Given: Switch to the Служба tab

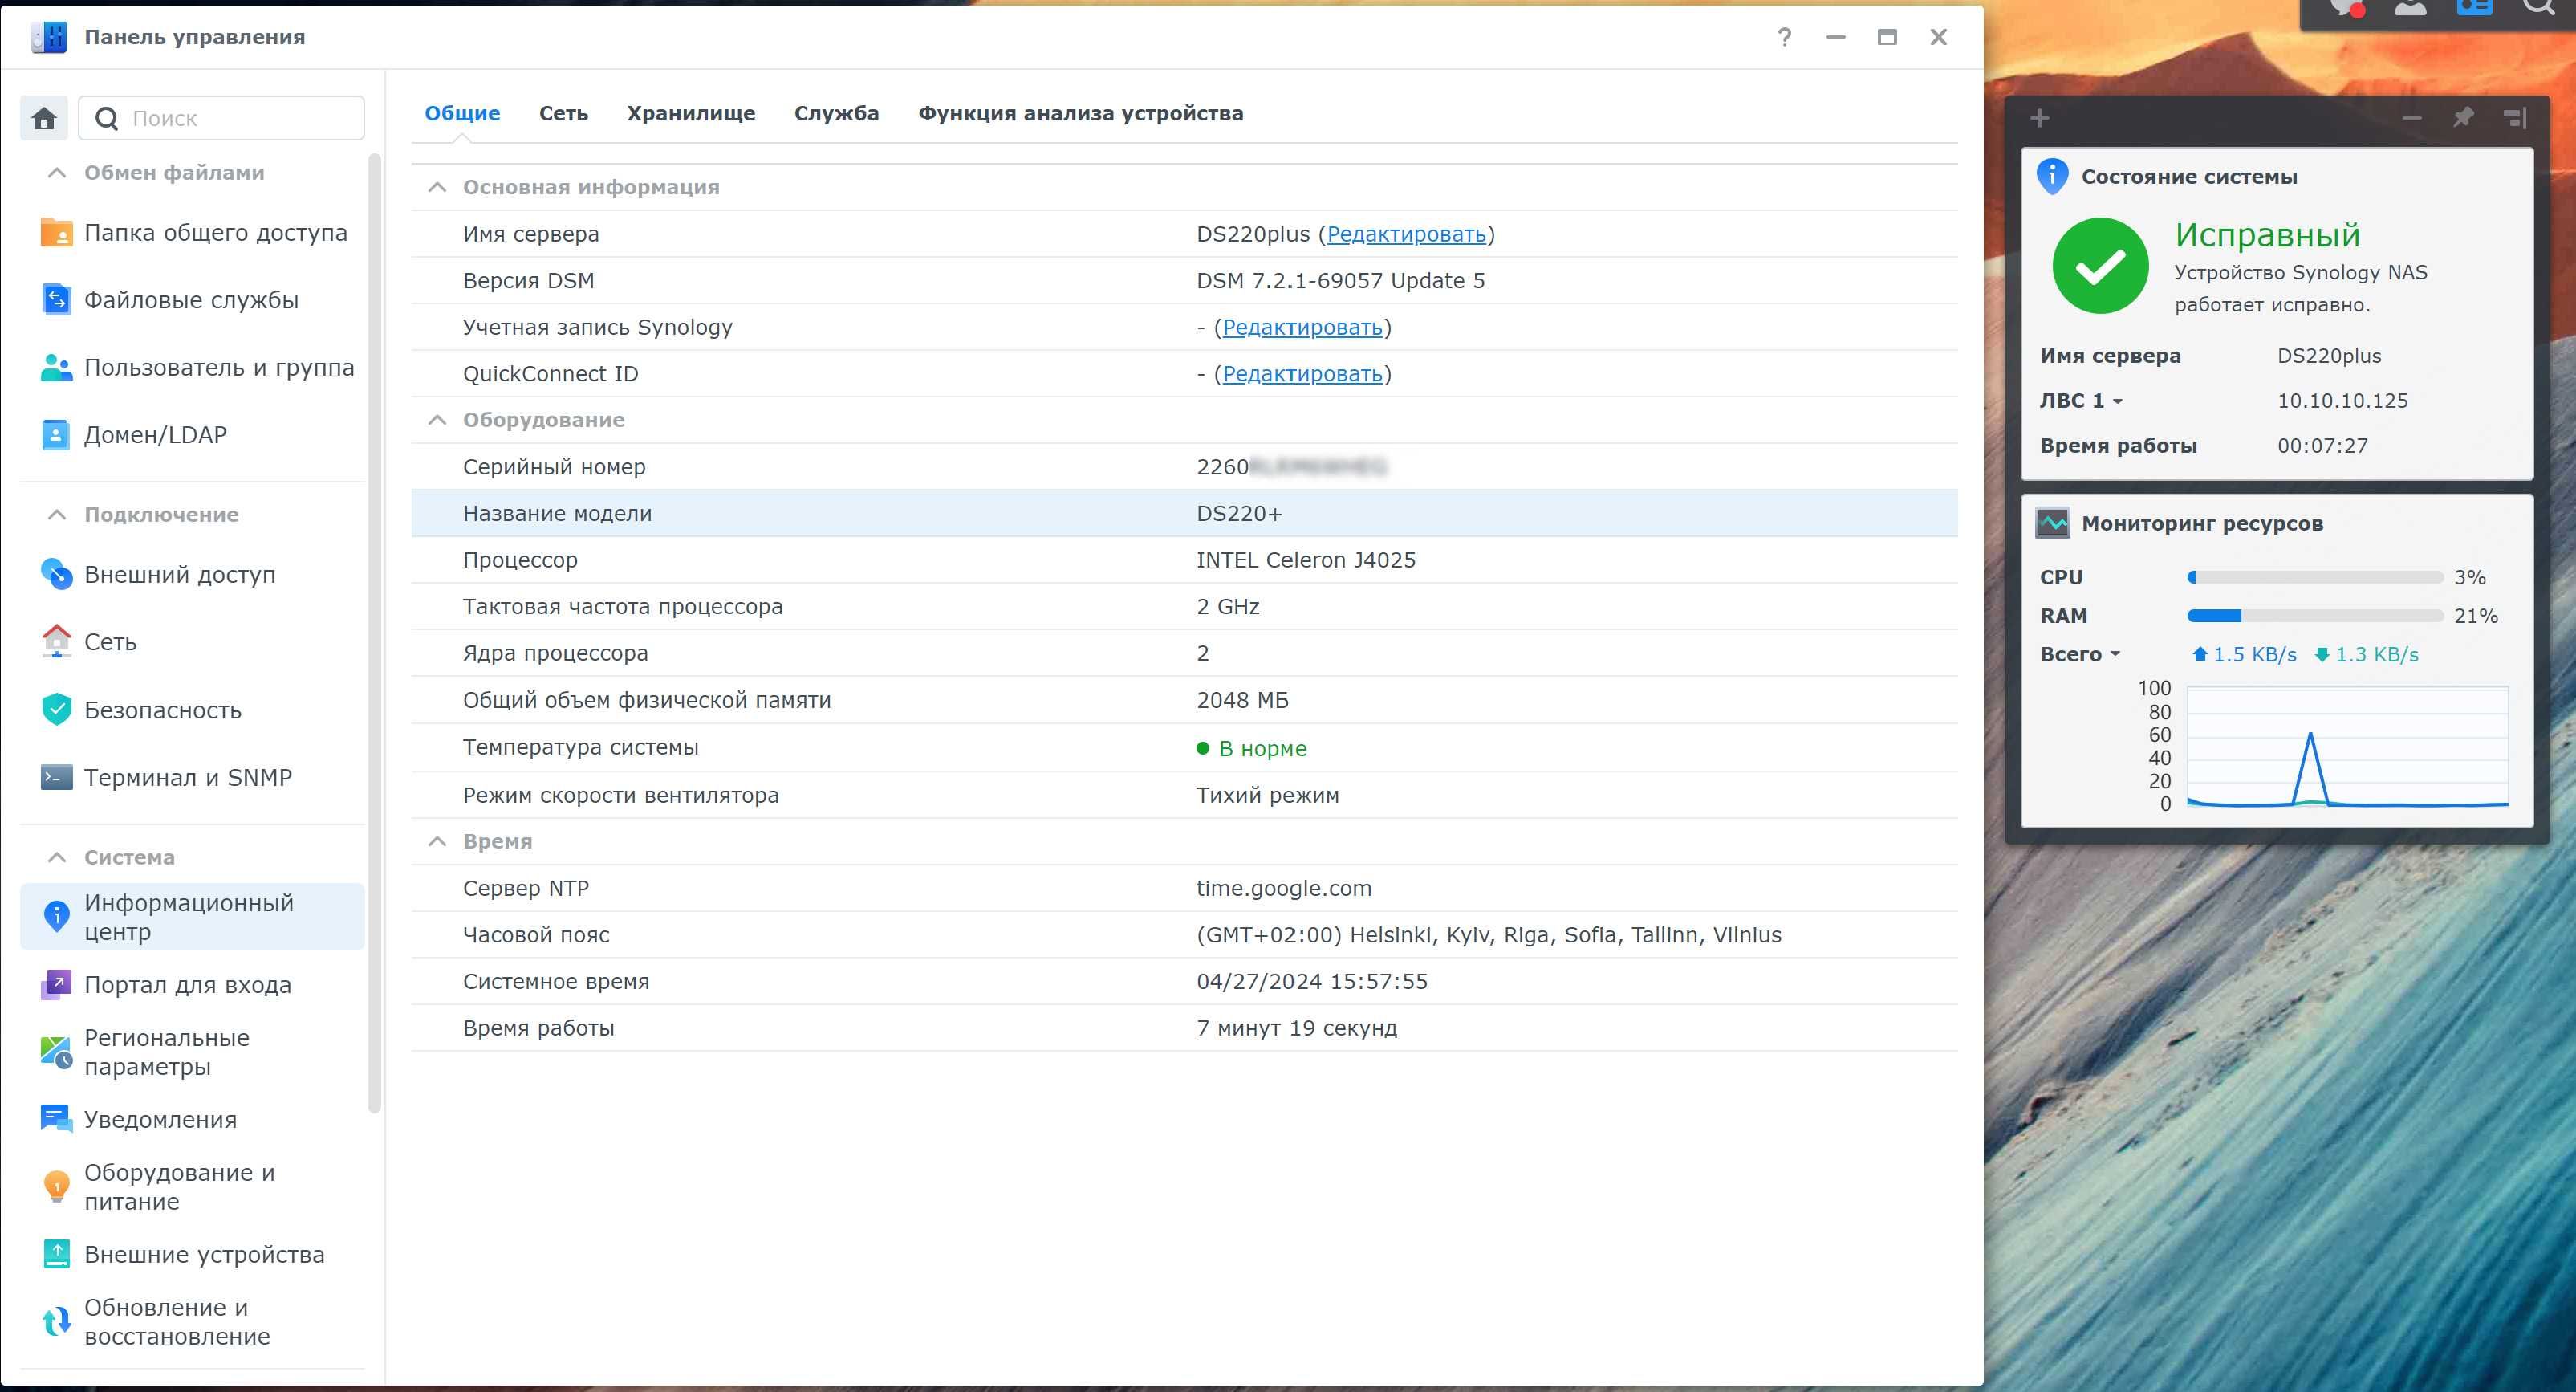Looking at the screenshot, I should [x=836, y=114].
